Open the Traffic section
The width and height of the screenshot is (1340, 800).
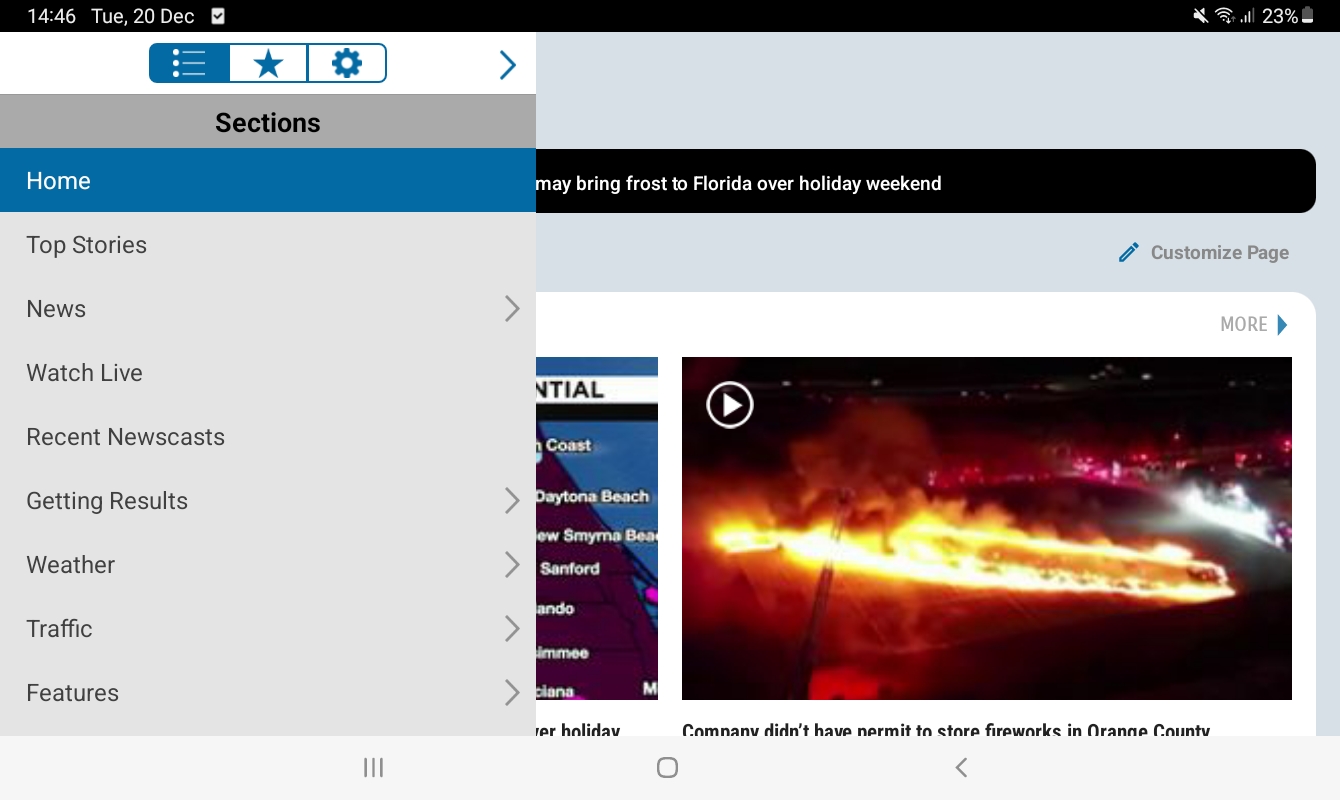[x=268, y=629]
